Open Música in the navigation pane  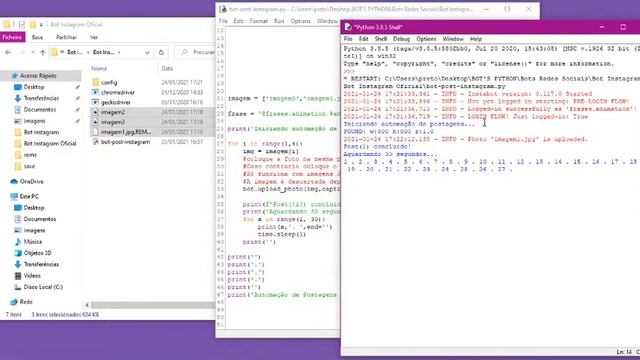32,242
